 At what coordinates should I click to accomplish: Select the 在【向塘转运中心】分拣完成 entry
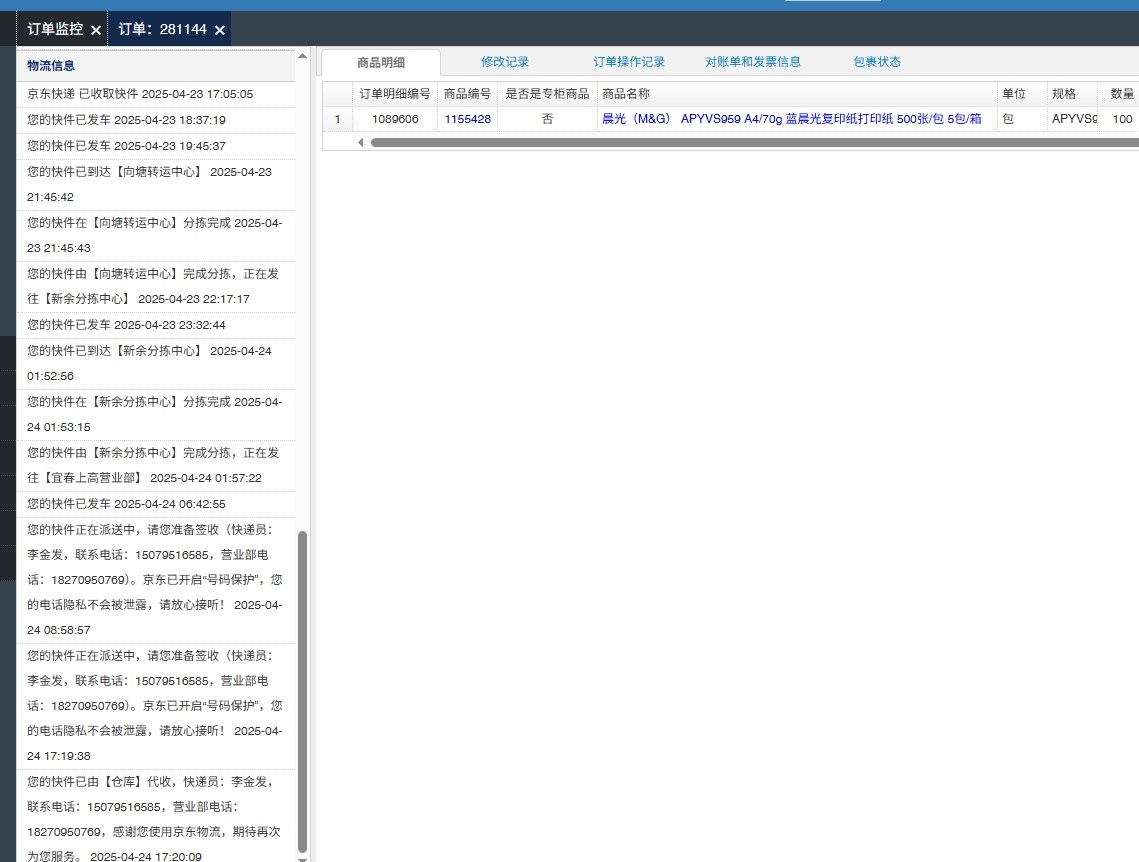pos(156,235)
